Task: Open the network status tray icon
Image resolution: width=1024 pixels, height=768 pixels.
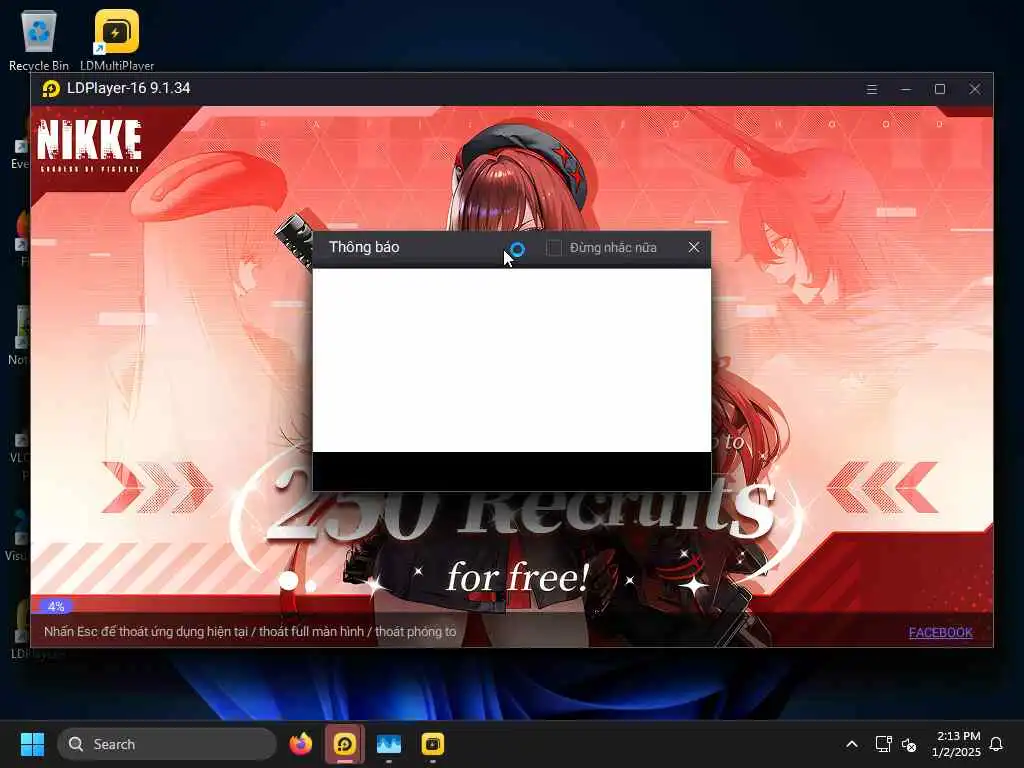Action: tap(883, 744)
